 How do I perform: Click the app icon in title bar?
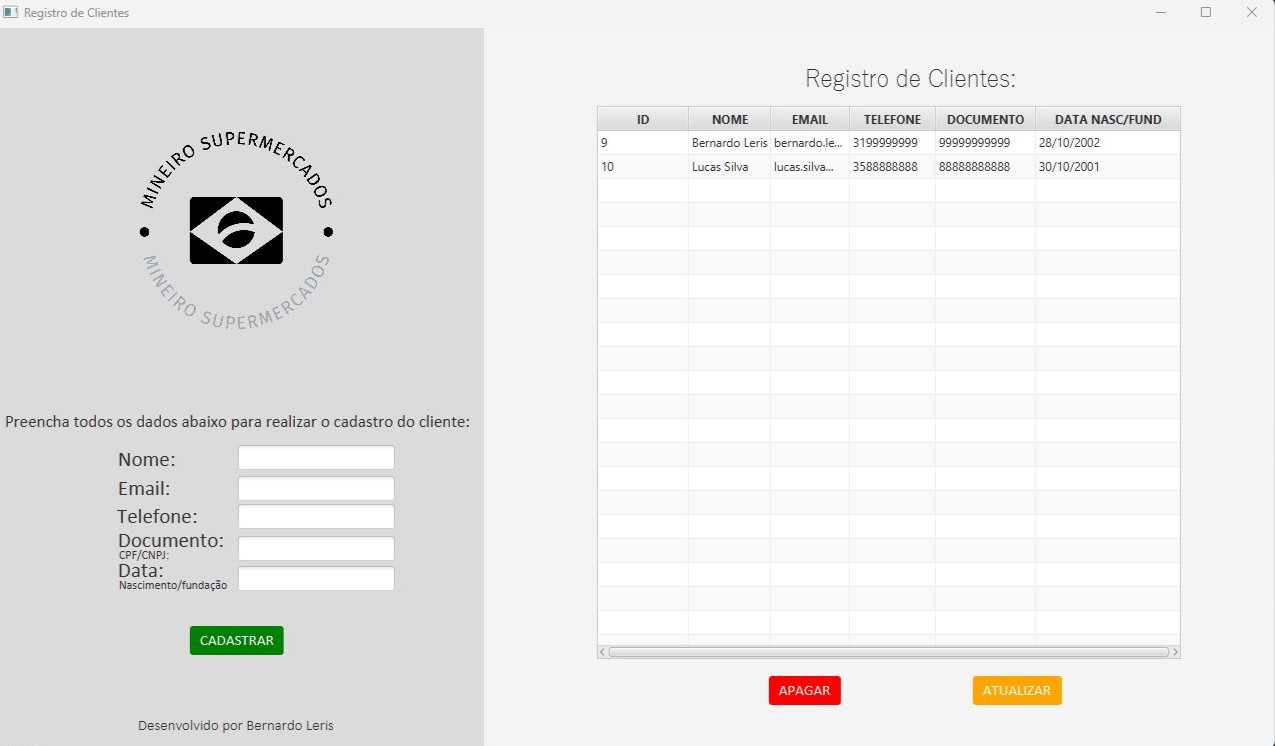[11, 13]
